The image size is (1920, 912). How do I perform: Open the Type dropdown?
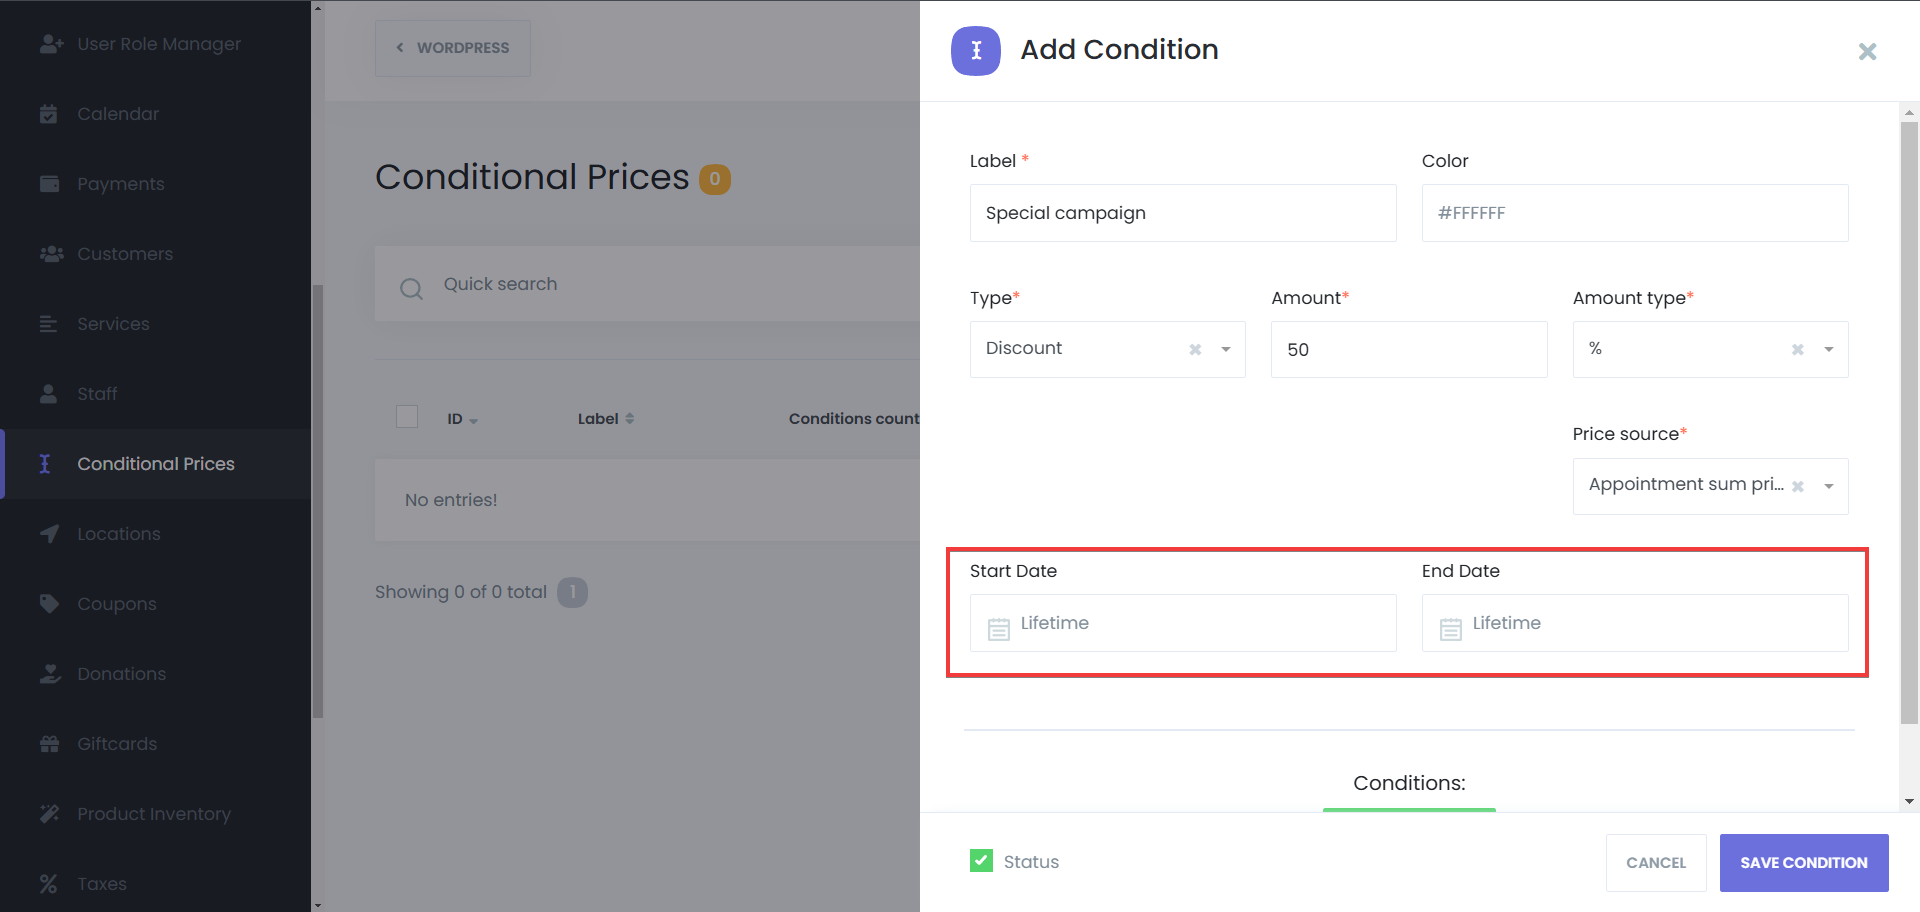click(x=1225, y=350)
